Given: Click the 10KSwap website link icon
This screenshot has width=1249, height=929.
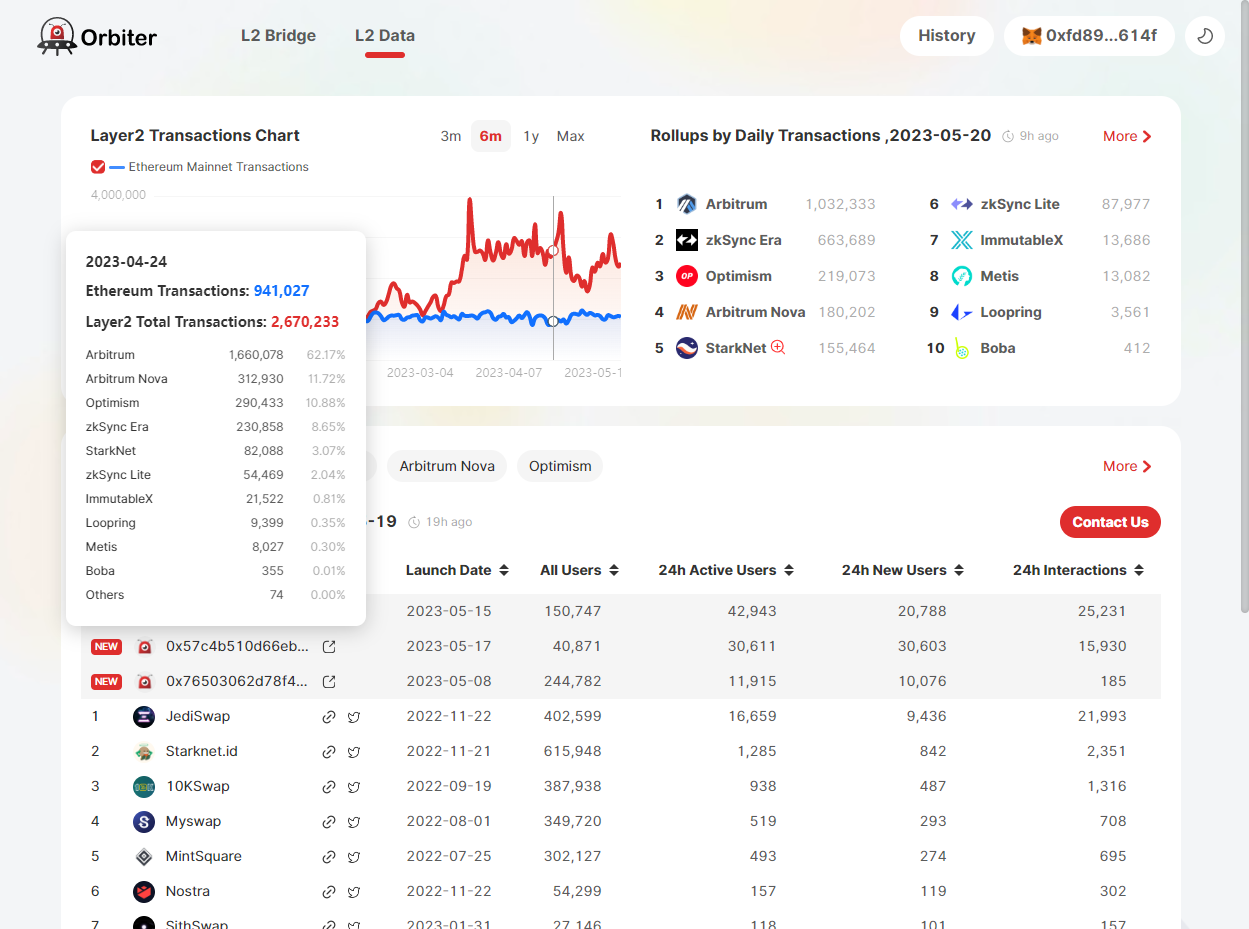Looking at the screenshot, I should click(x=329, y=787).
